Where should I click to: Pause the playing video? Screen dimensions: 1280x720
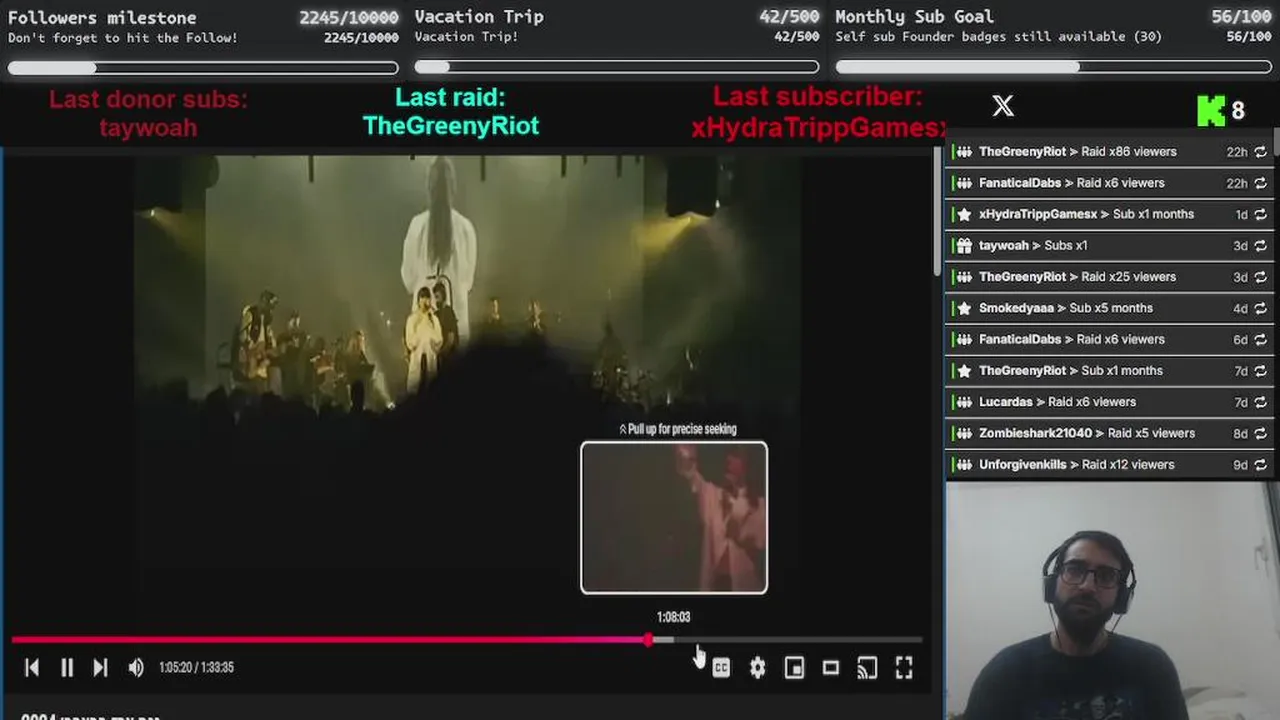67,667
